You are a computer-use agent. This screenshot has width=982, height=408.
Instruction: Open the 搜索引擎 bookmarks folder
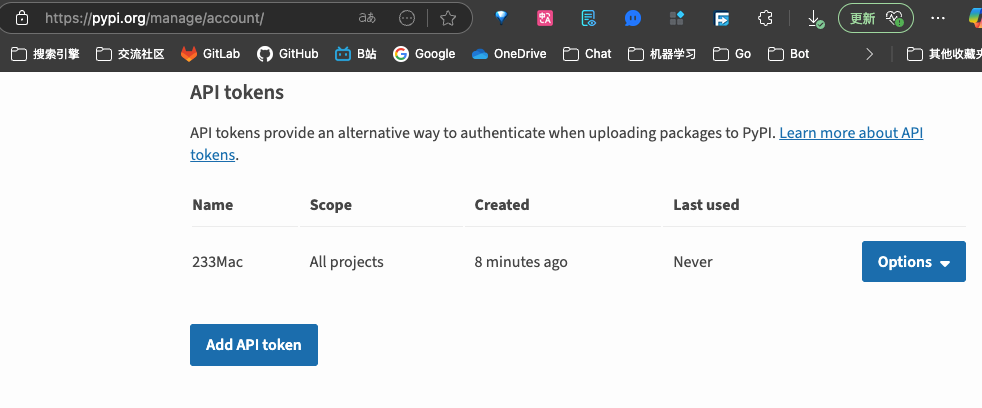pos(45,54)
